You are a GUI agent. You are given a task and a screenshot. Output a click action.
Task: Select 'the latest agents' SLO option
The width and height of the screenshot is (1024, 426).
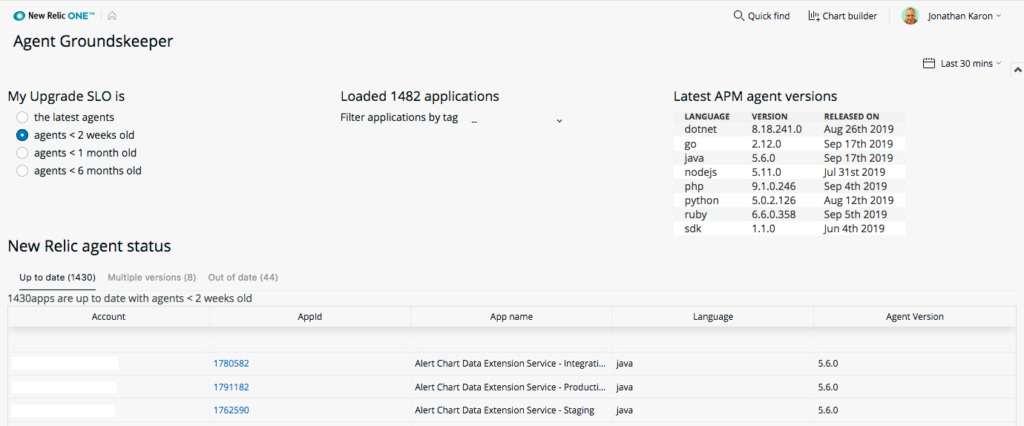coord(22,118)
